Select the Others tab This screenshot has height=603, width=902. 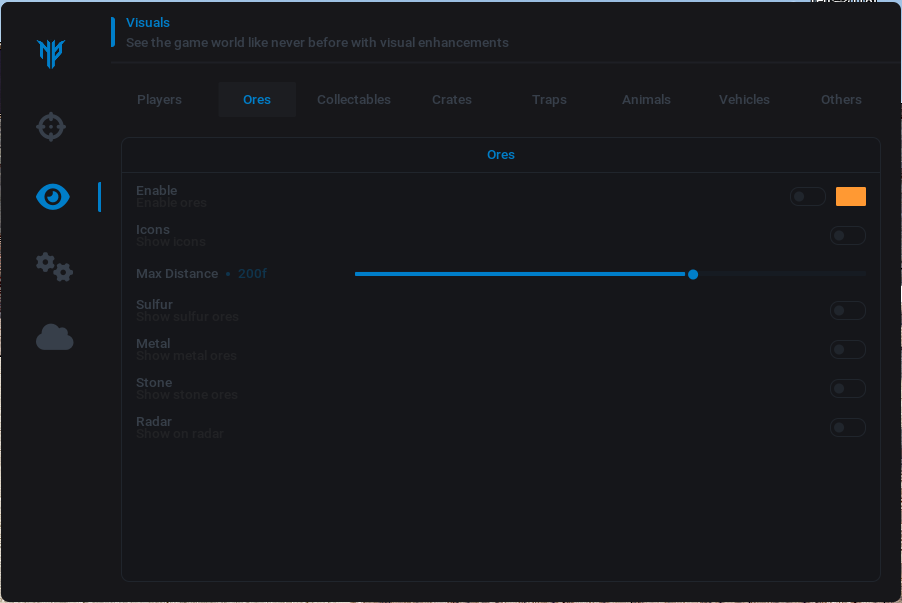click(841, 100)
